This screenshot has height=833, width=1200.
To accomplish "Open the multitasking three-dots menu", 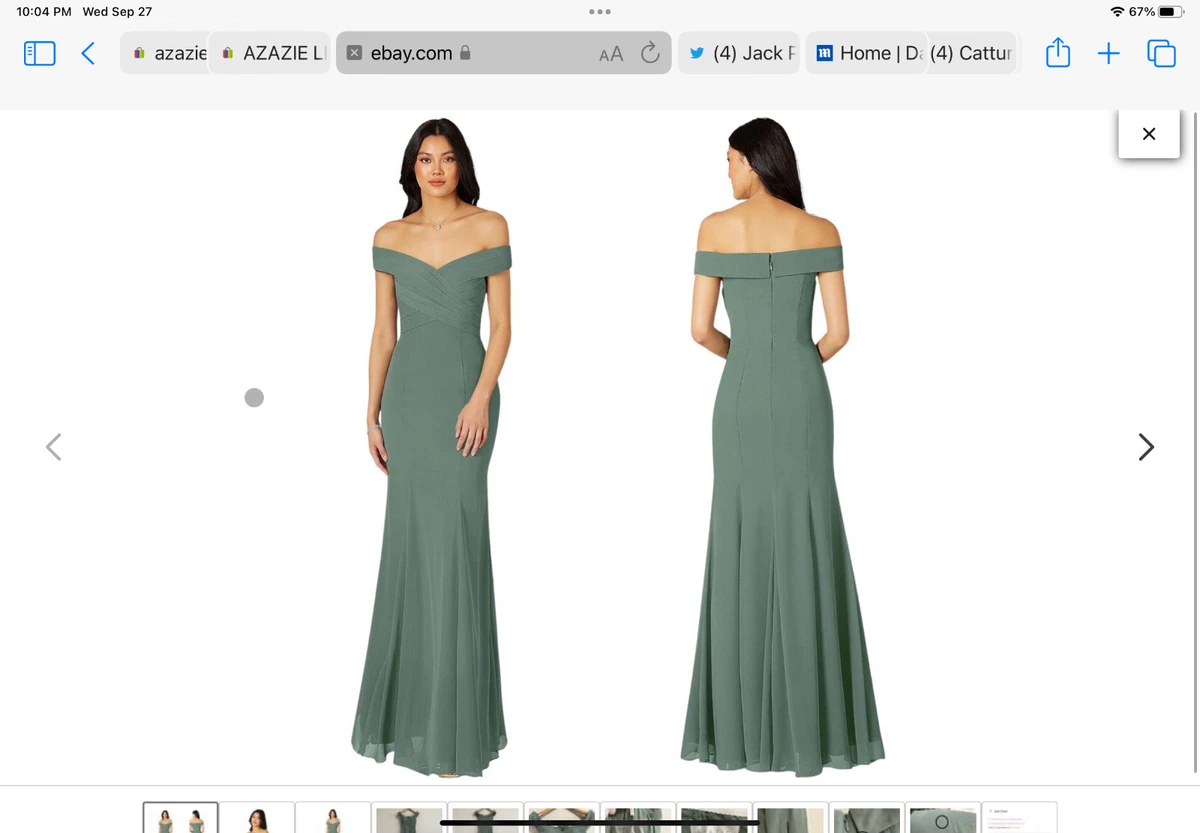I will click(600, 12).
